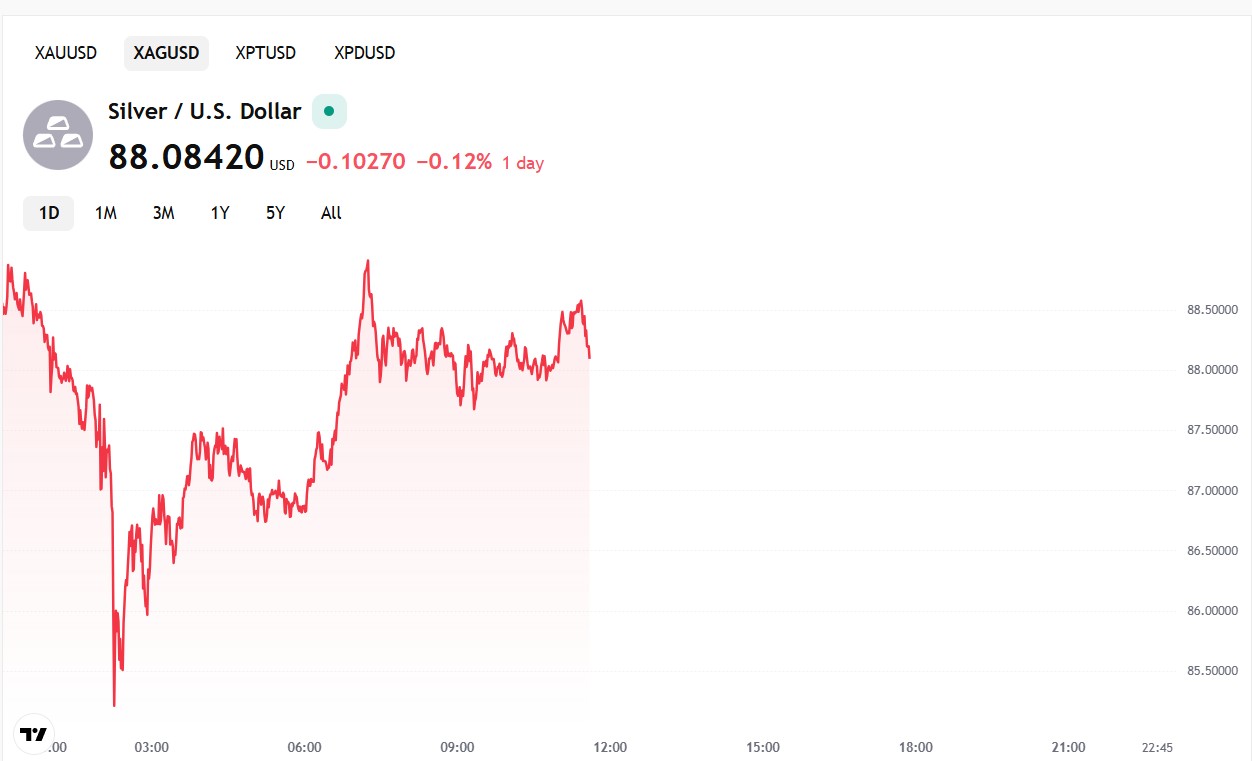This screenshot has width=1252, height=761.
Task: Click the All history range button
Action: (331, 213)
